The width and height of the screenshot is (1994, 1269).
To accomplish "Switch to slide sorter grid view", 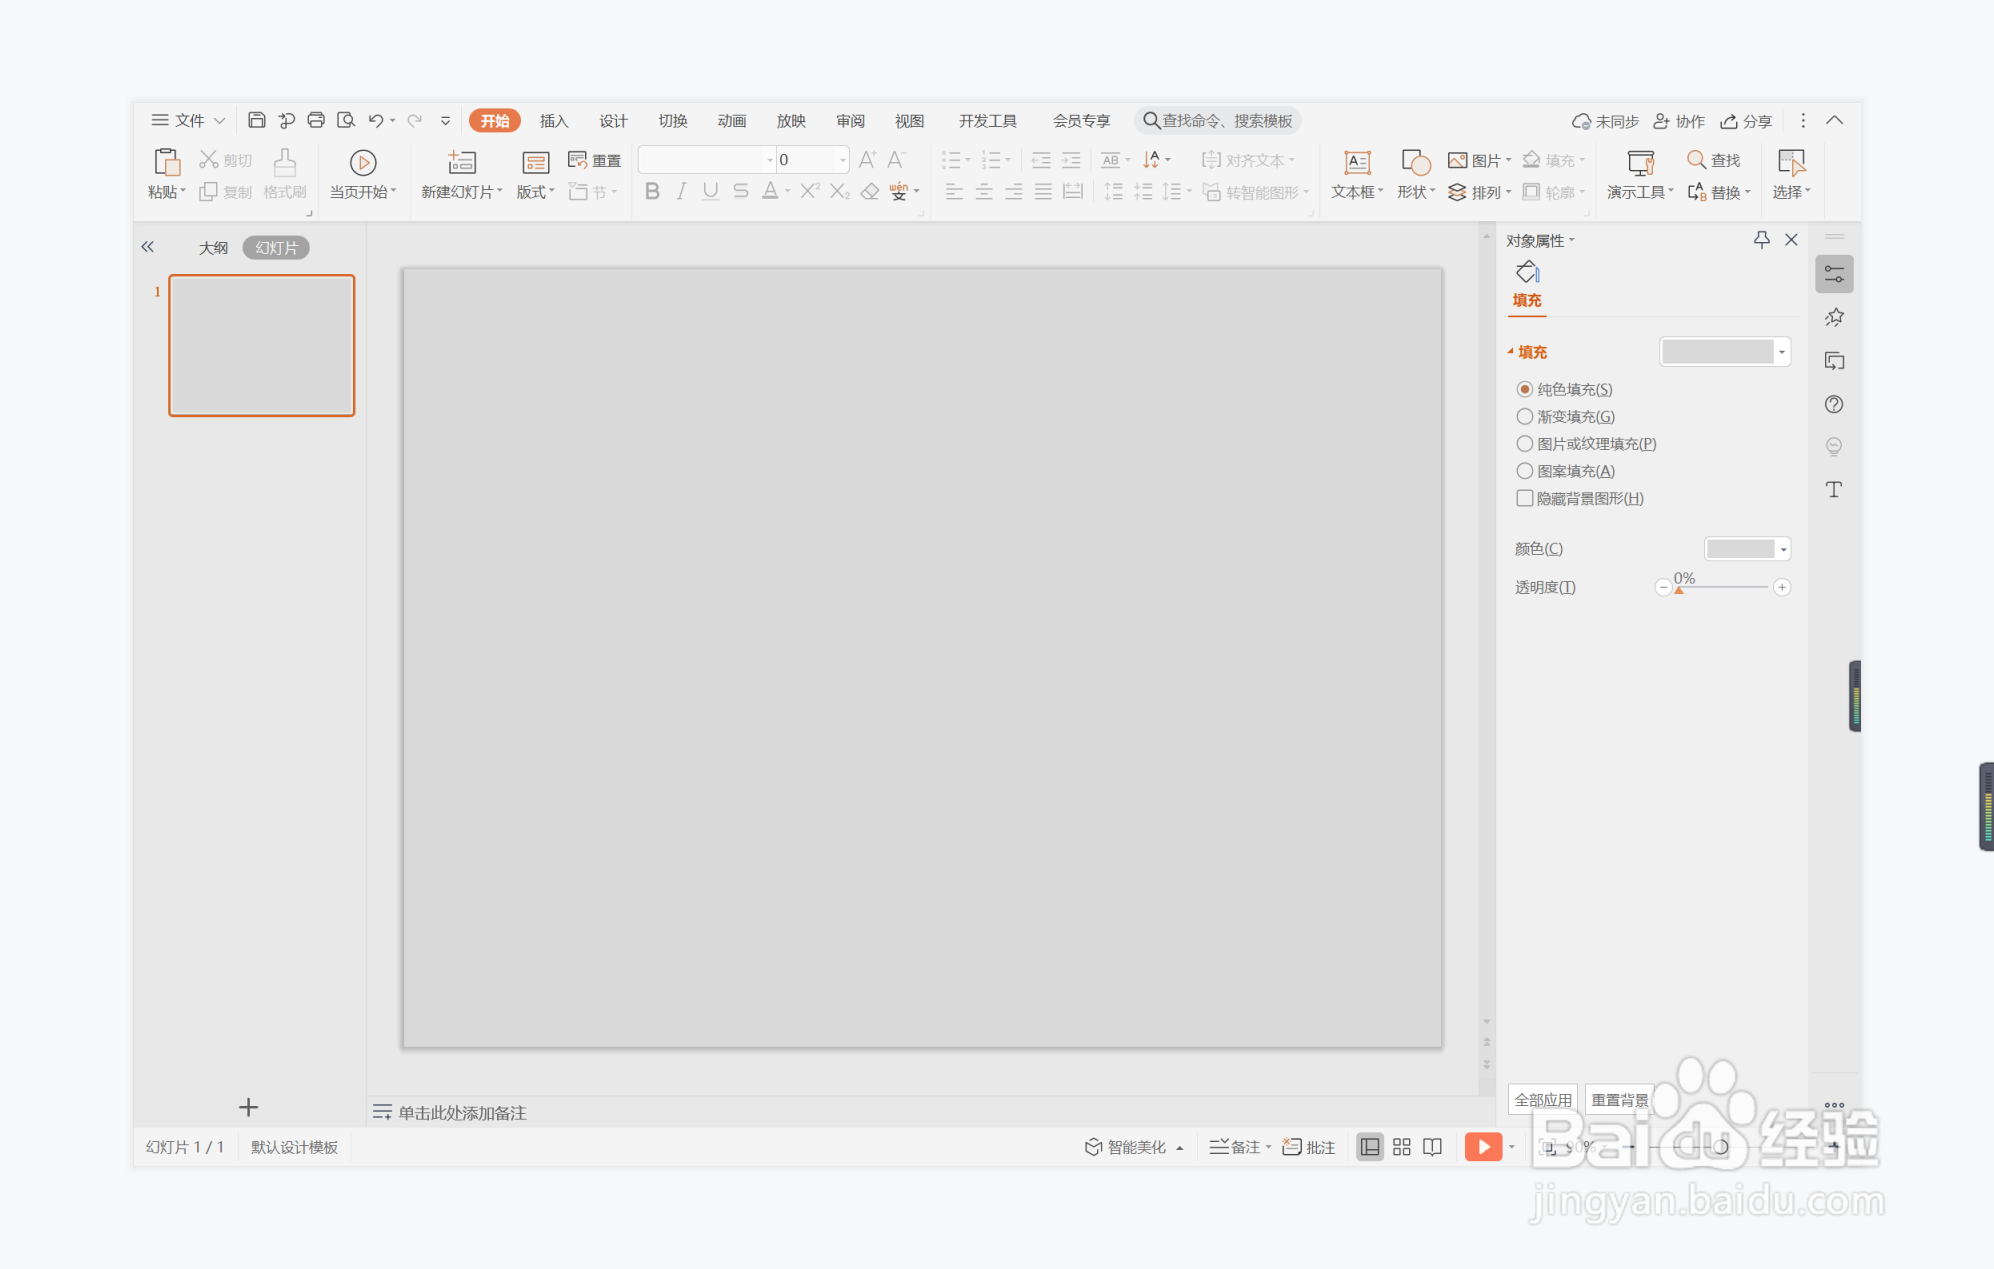I will pos(1401,1147).
